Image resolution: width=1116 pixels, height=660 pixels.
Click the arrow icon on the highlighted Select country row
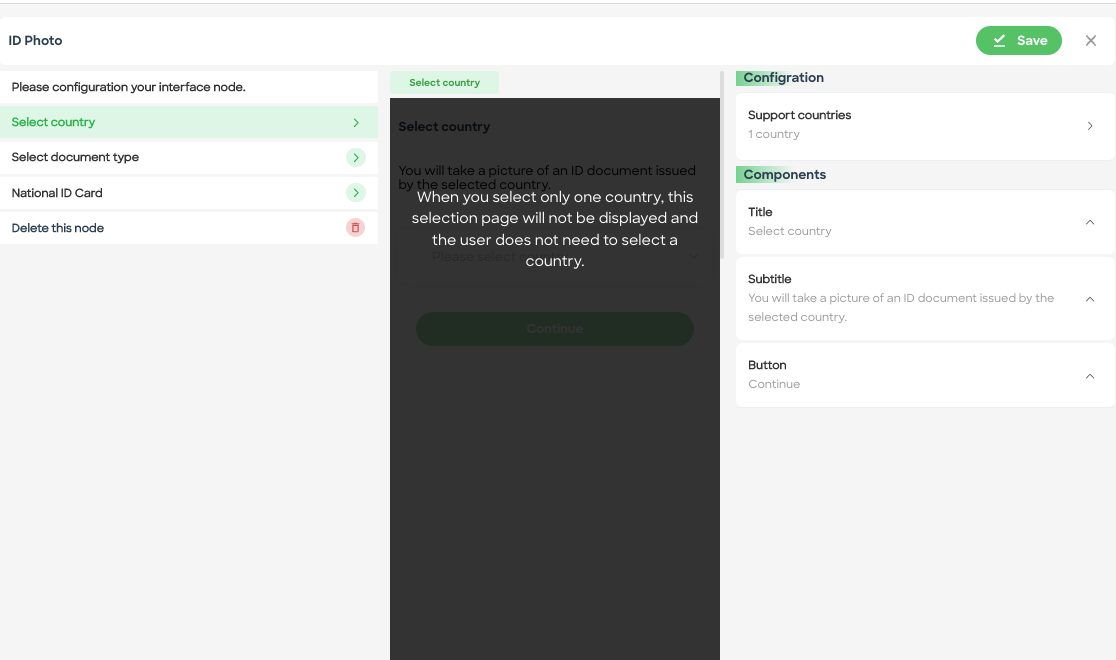(x=356, y=121)
